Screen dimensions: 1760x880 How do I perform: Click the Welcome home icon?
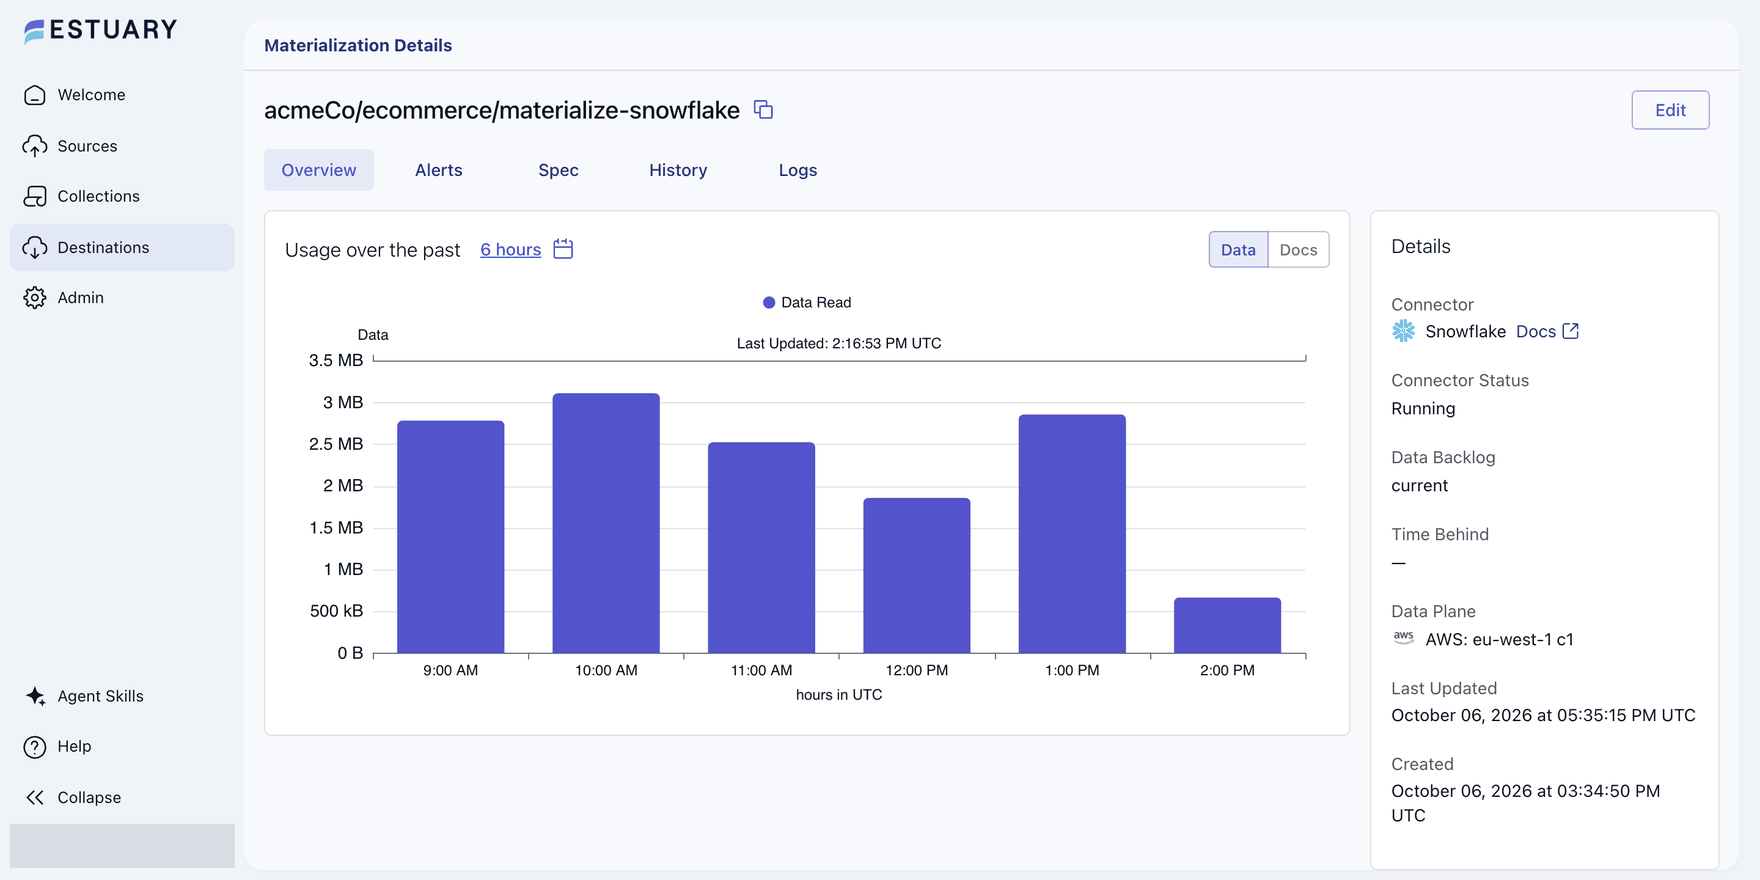coord(35,95)
